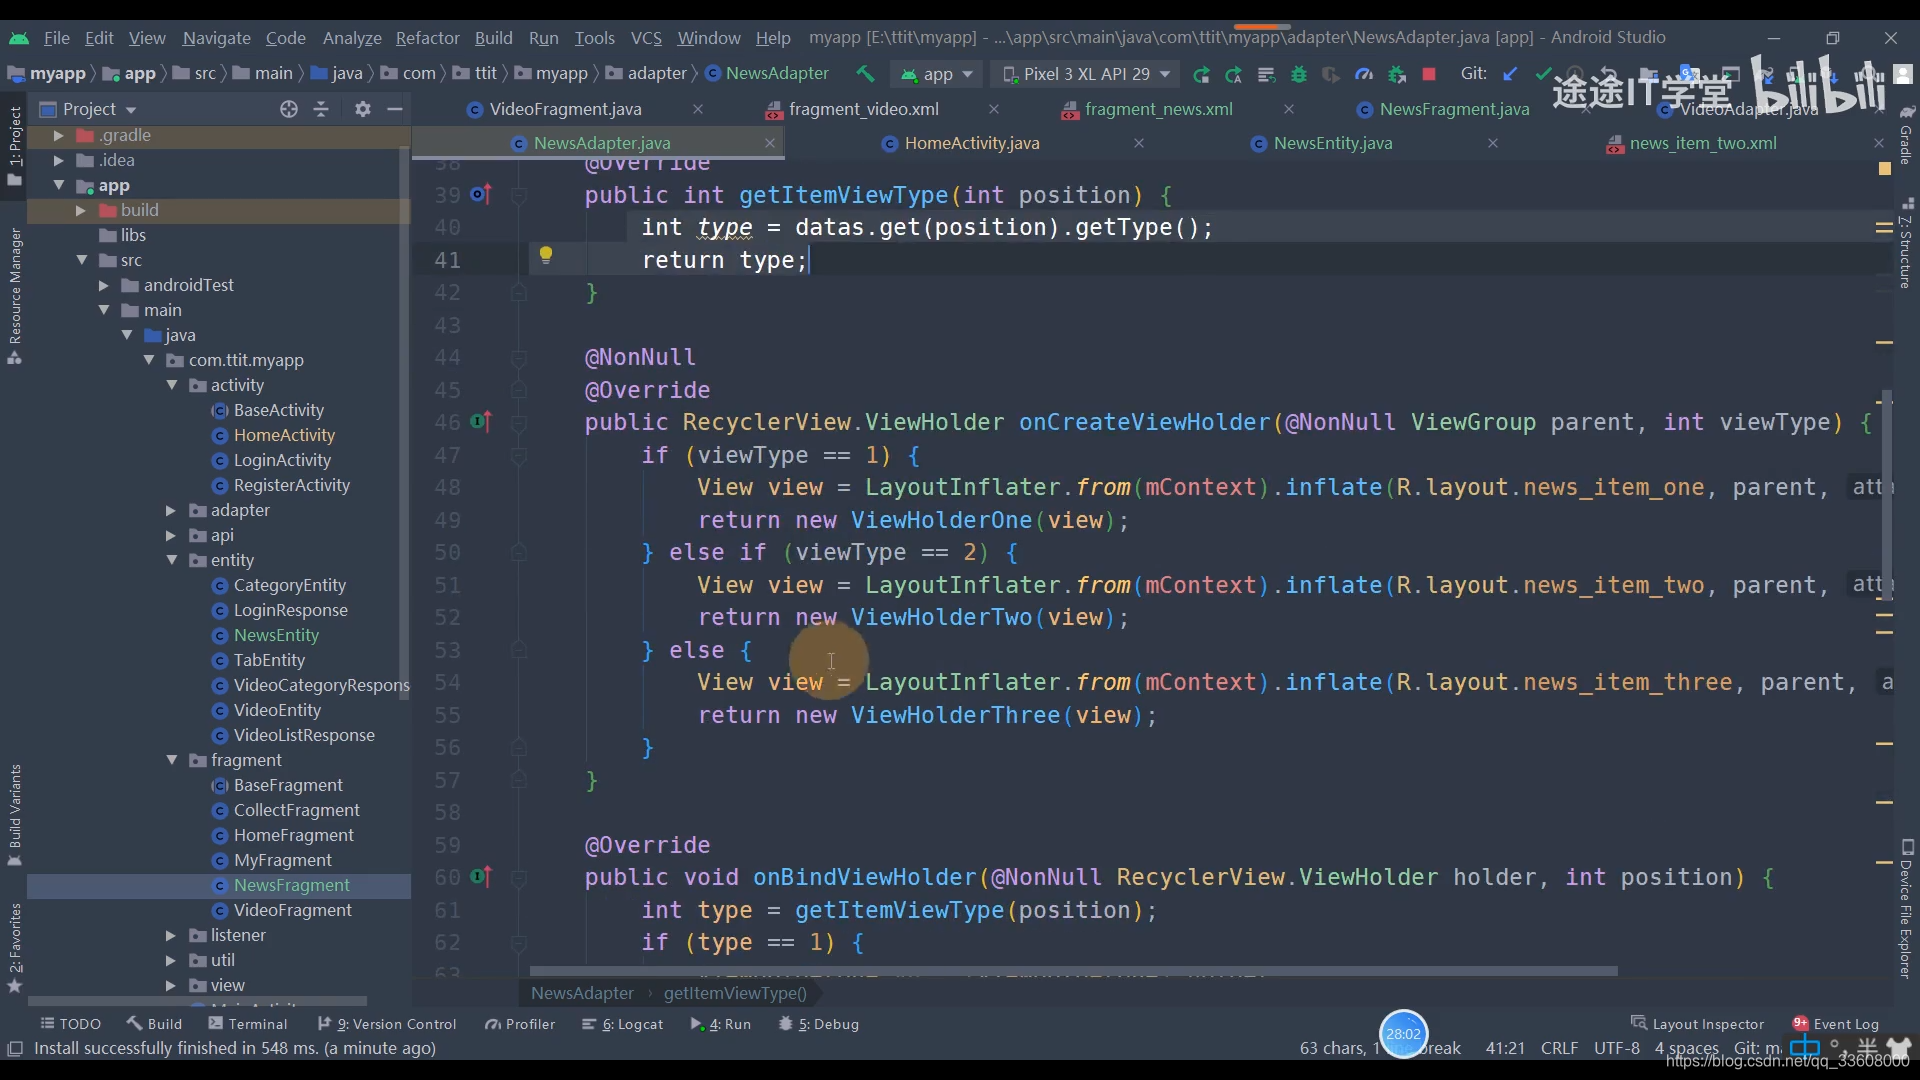Open the Pixel 3 XL API 29 device dropdown
This screenshot has width=1920, height=1080.
click(1087, 74)
